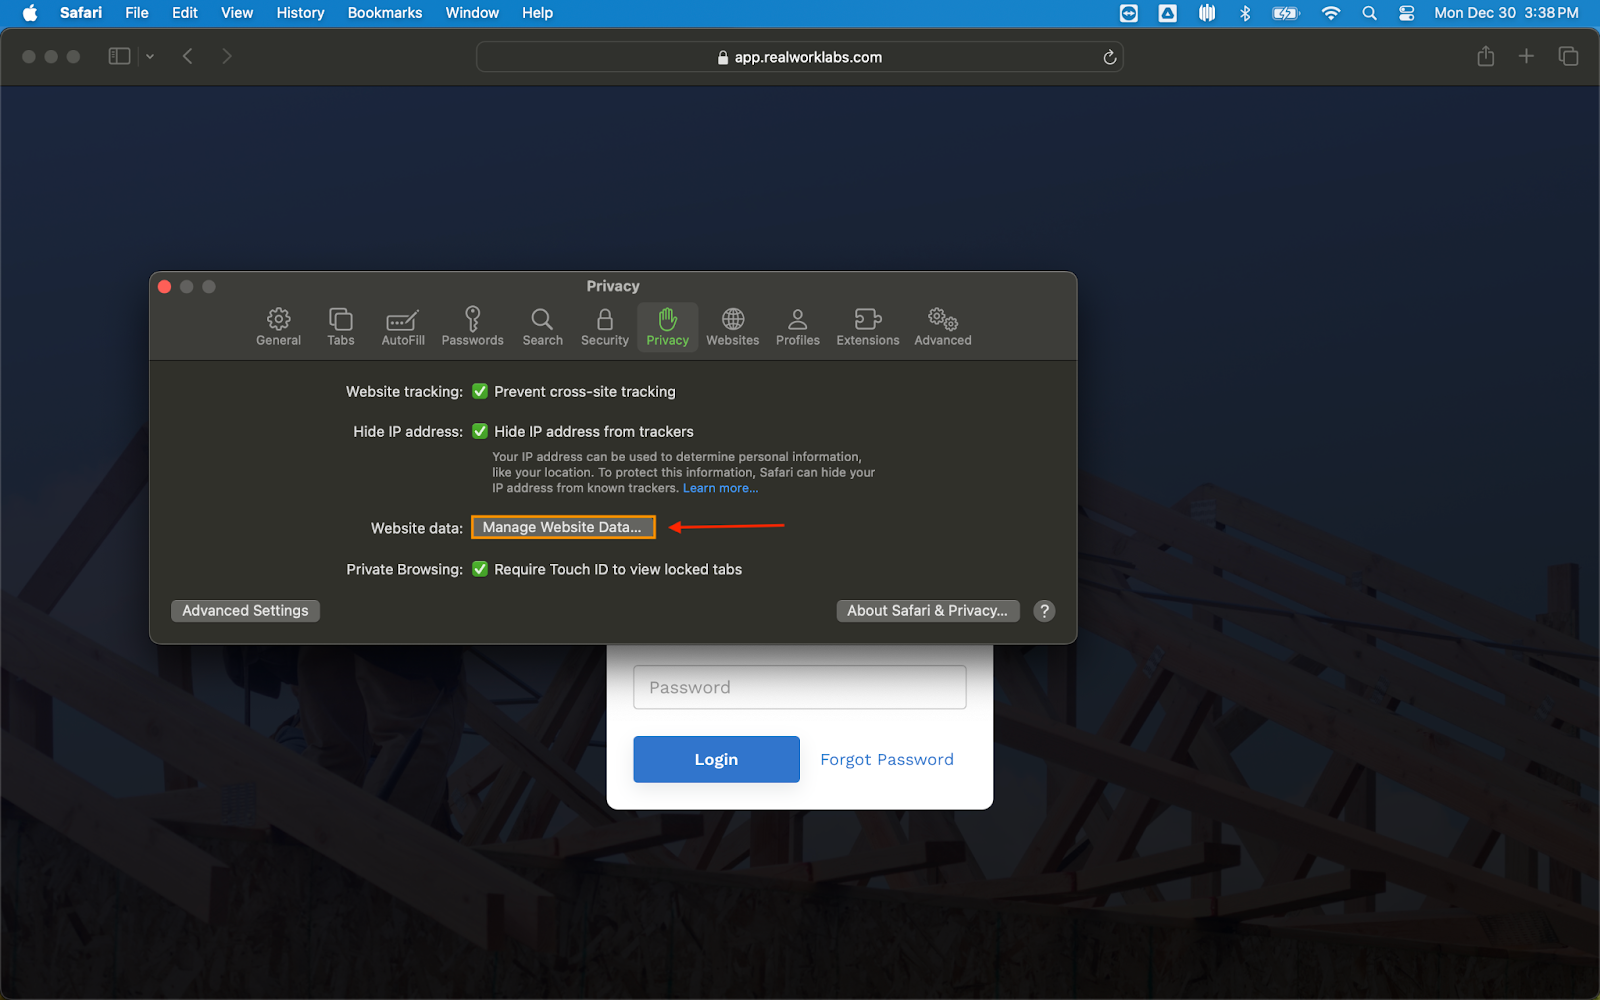The width and height of the screenshot is (1600, 1000).
Task: Expand the sidebar tab group dropdown arrow
Action: point(150,57)
